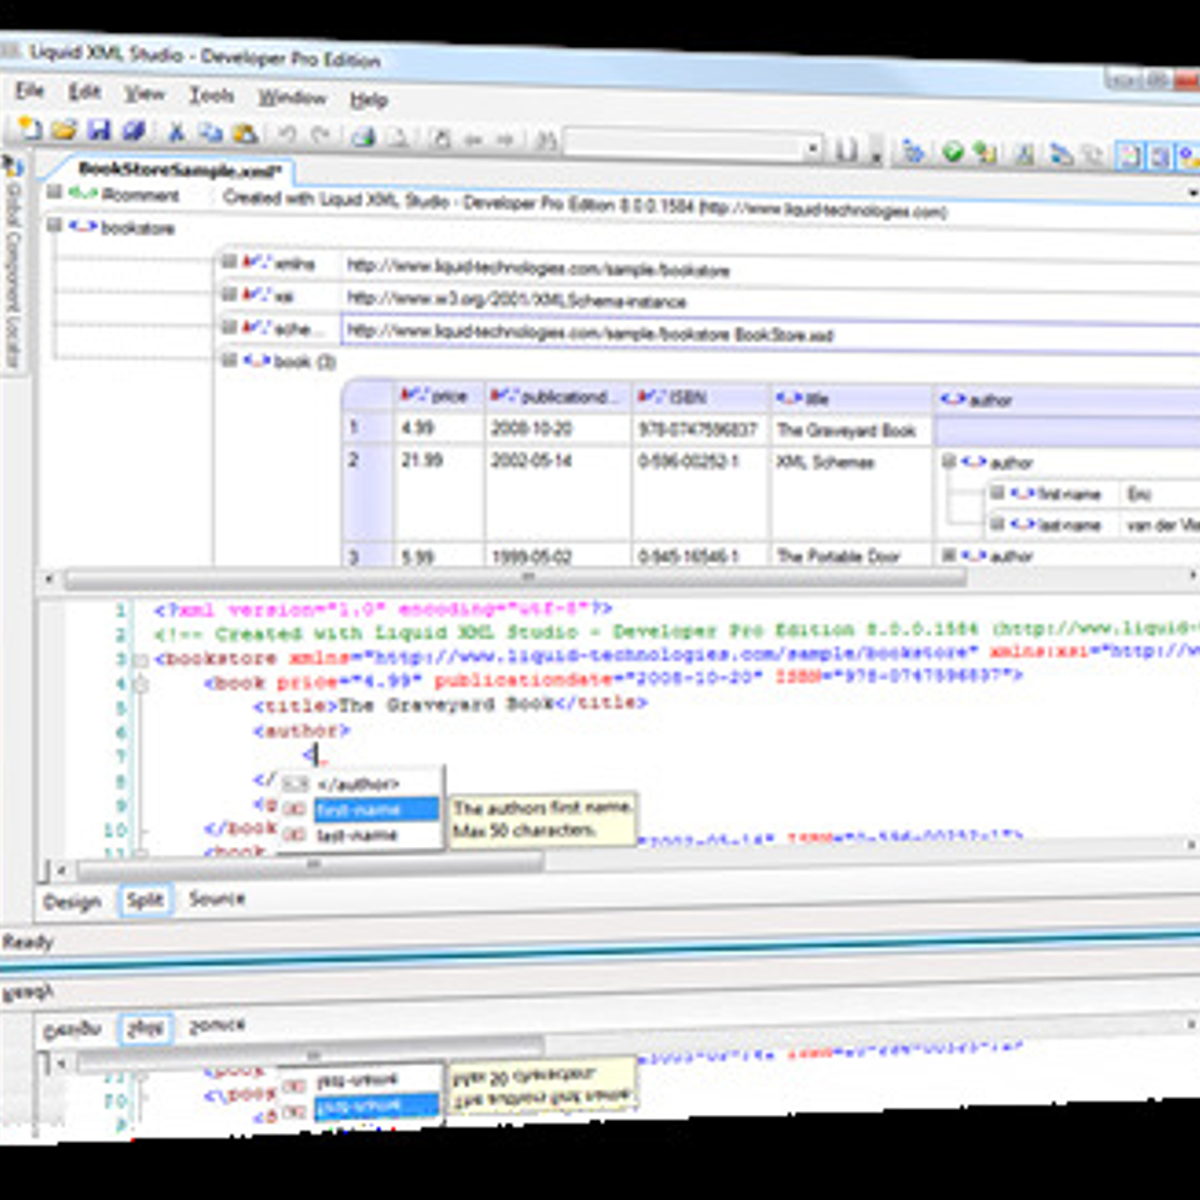The height and width of the screenshot is (1200, 1200).
Task: Click the xsi namespace URL value
Action: point(770,301)
